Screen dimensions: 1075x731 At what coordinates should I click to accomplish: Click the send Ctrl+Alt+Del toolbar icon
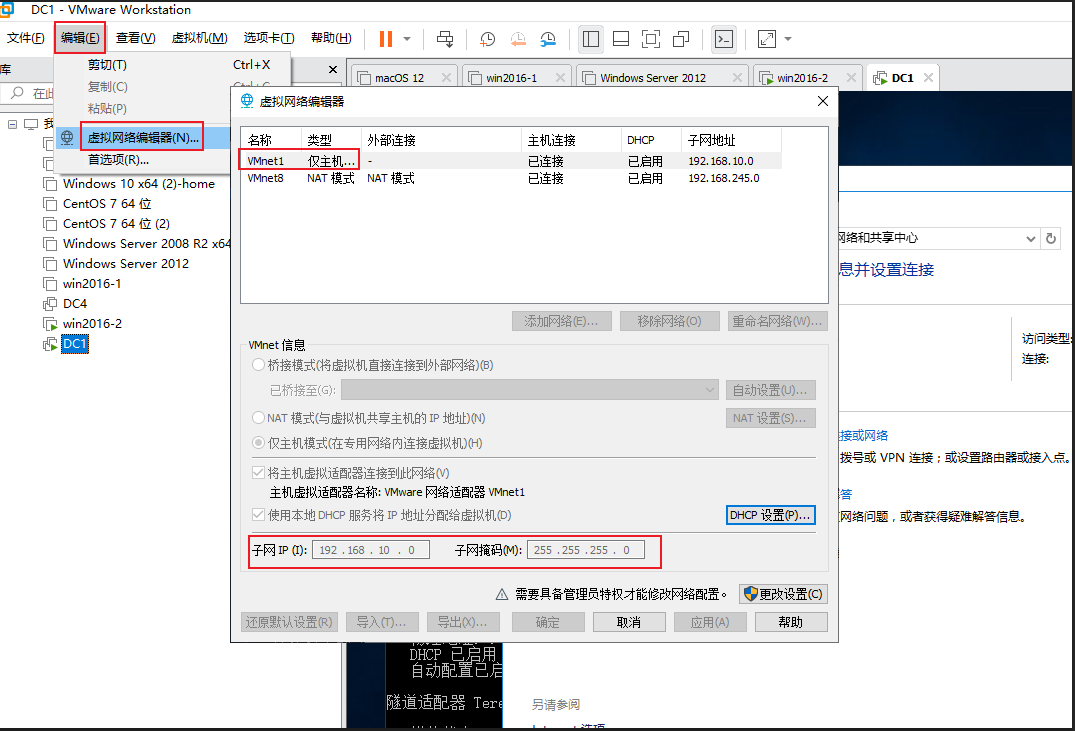point(445,39)
